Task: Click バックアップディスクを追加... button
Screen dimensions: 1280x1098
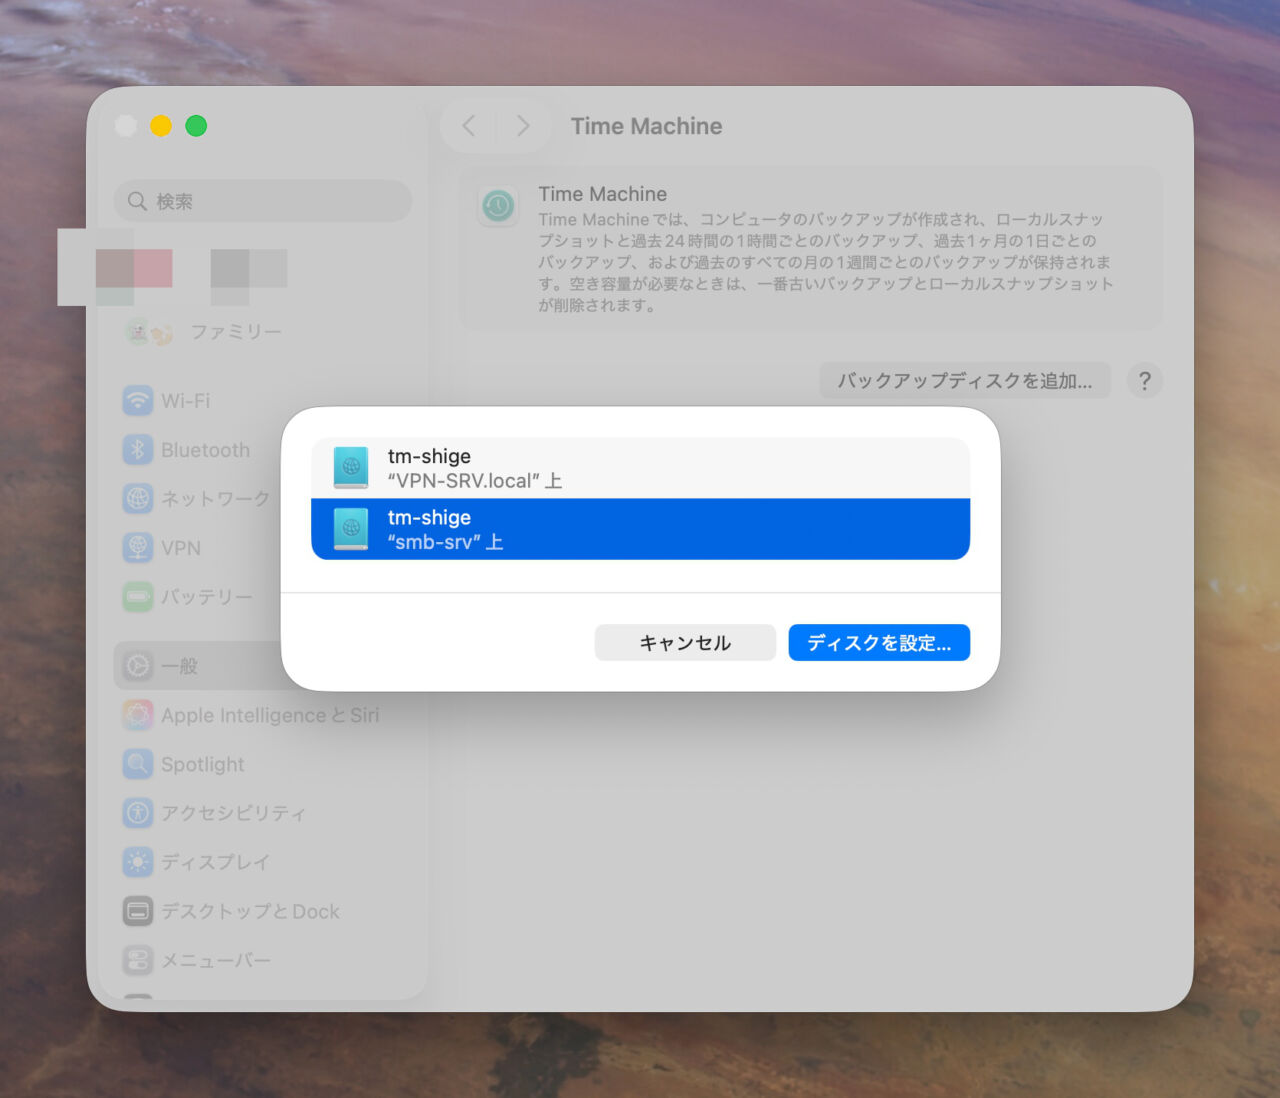Action: coord(965,381)
